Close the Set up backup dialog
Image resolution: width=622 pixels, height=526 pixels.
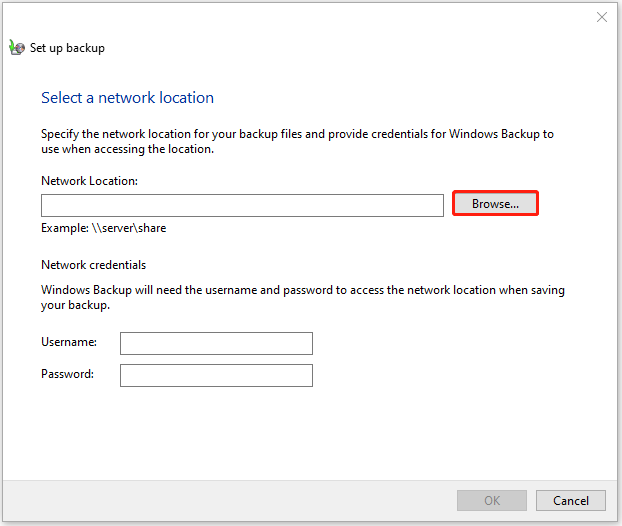601,17
